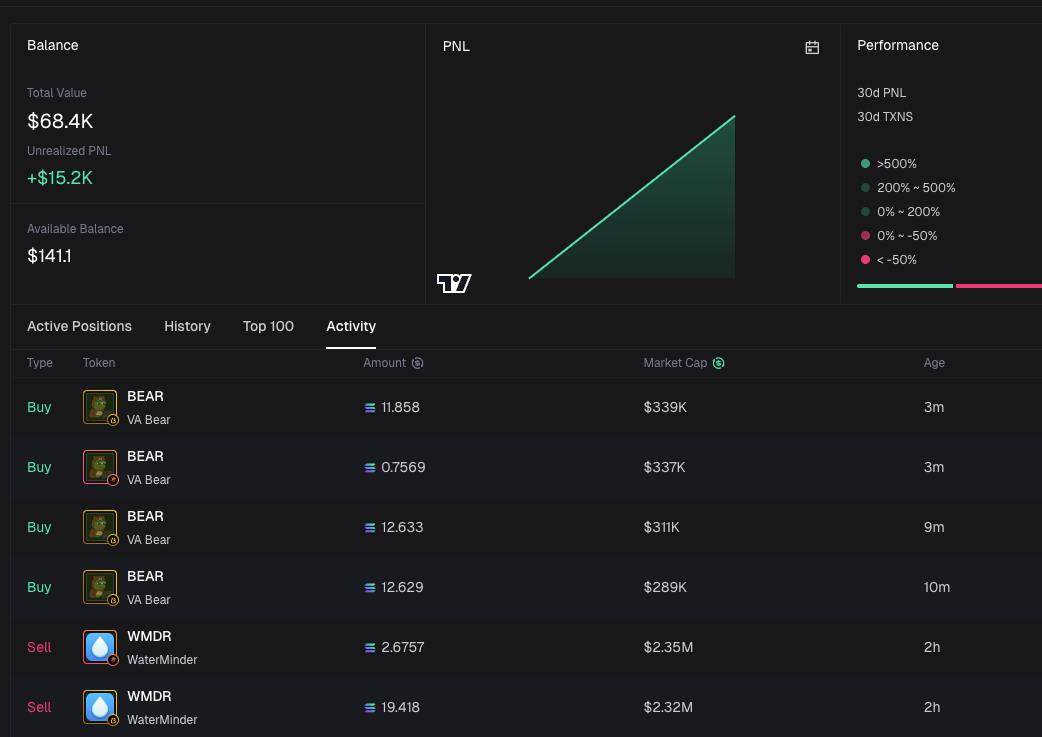Click the Performance panel title
Image resolution: width=1042 pixels, height=737 pixels.
[x=898, y=45]
